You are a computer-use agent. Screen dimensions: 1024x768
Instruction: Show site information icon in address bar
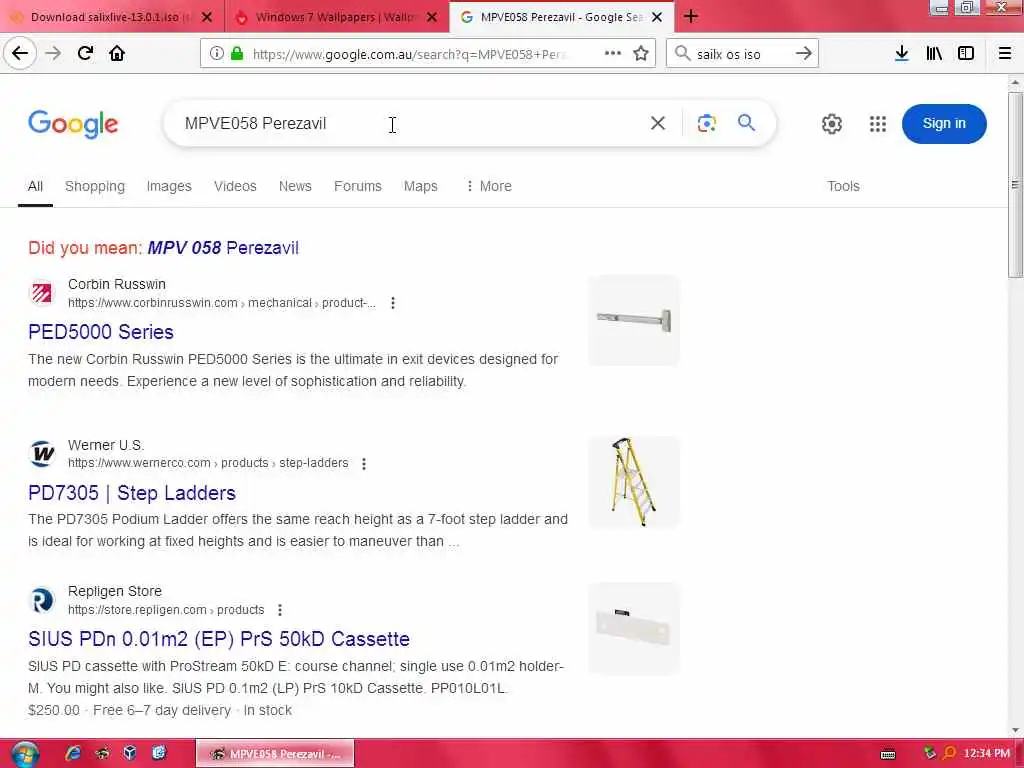[x=217, y=54]
